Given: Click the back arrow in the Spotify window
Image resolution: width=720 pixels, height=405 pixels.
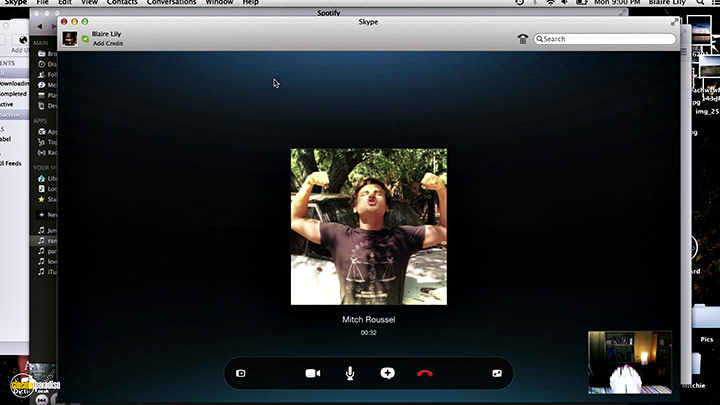Looking at the screenshot, I should click(39, 27).
